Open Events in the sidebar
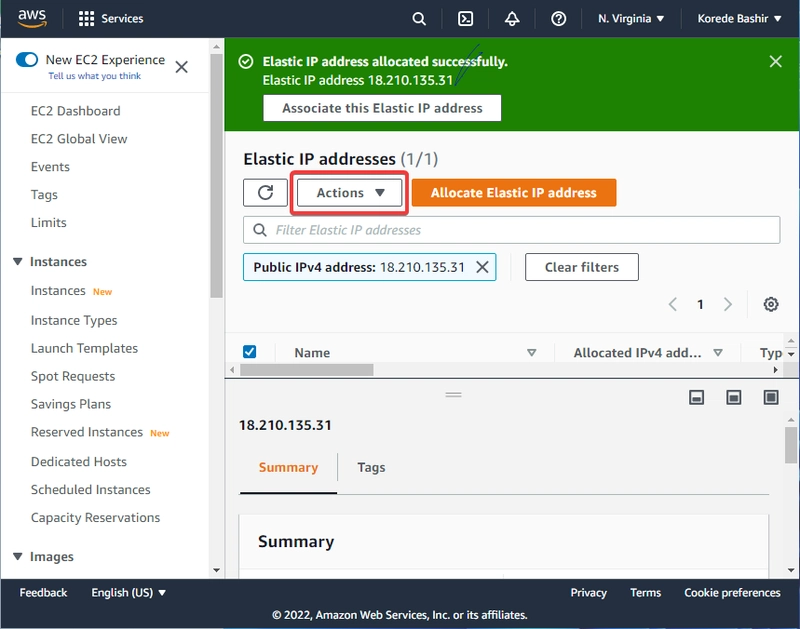Screen dimensions: 800x629 coord(50,167)
